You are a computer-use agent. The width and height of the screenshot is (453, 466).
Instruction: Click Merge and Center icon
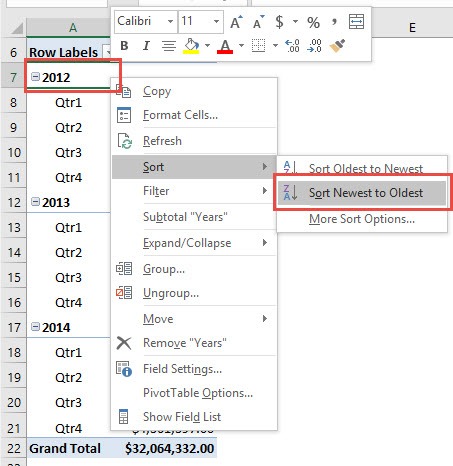(x=356, y=22)
